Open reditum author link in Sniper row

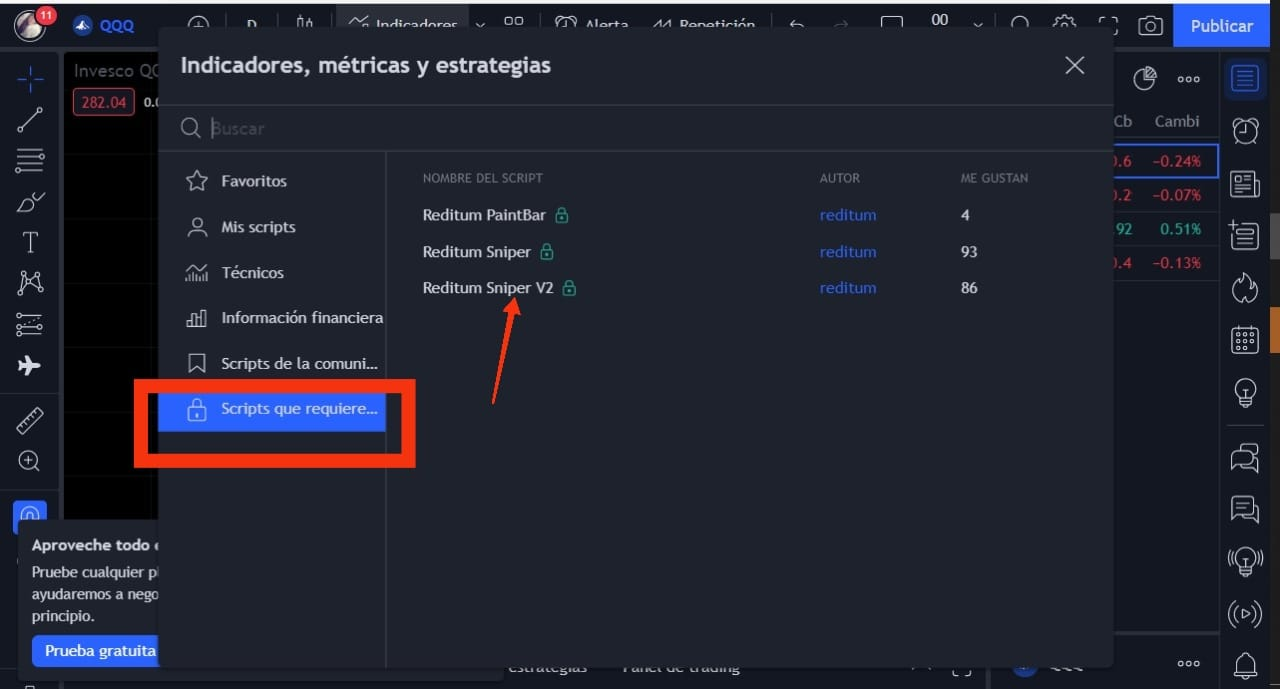coord(848,252)
